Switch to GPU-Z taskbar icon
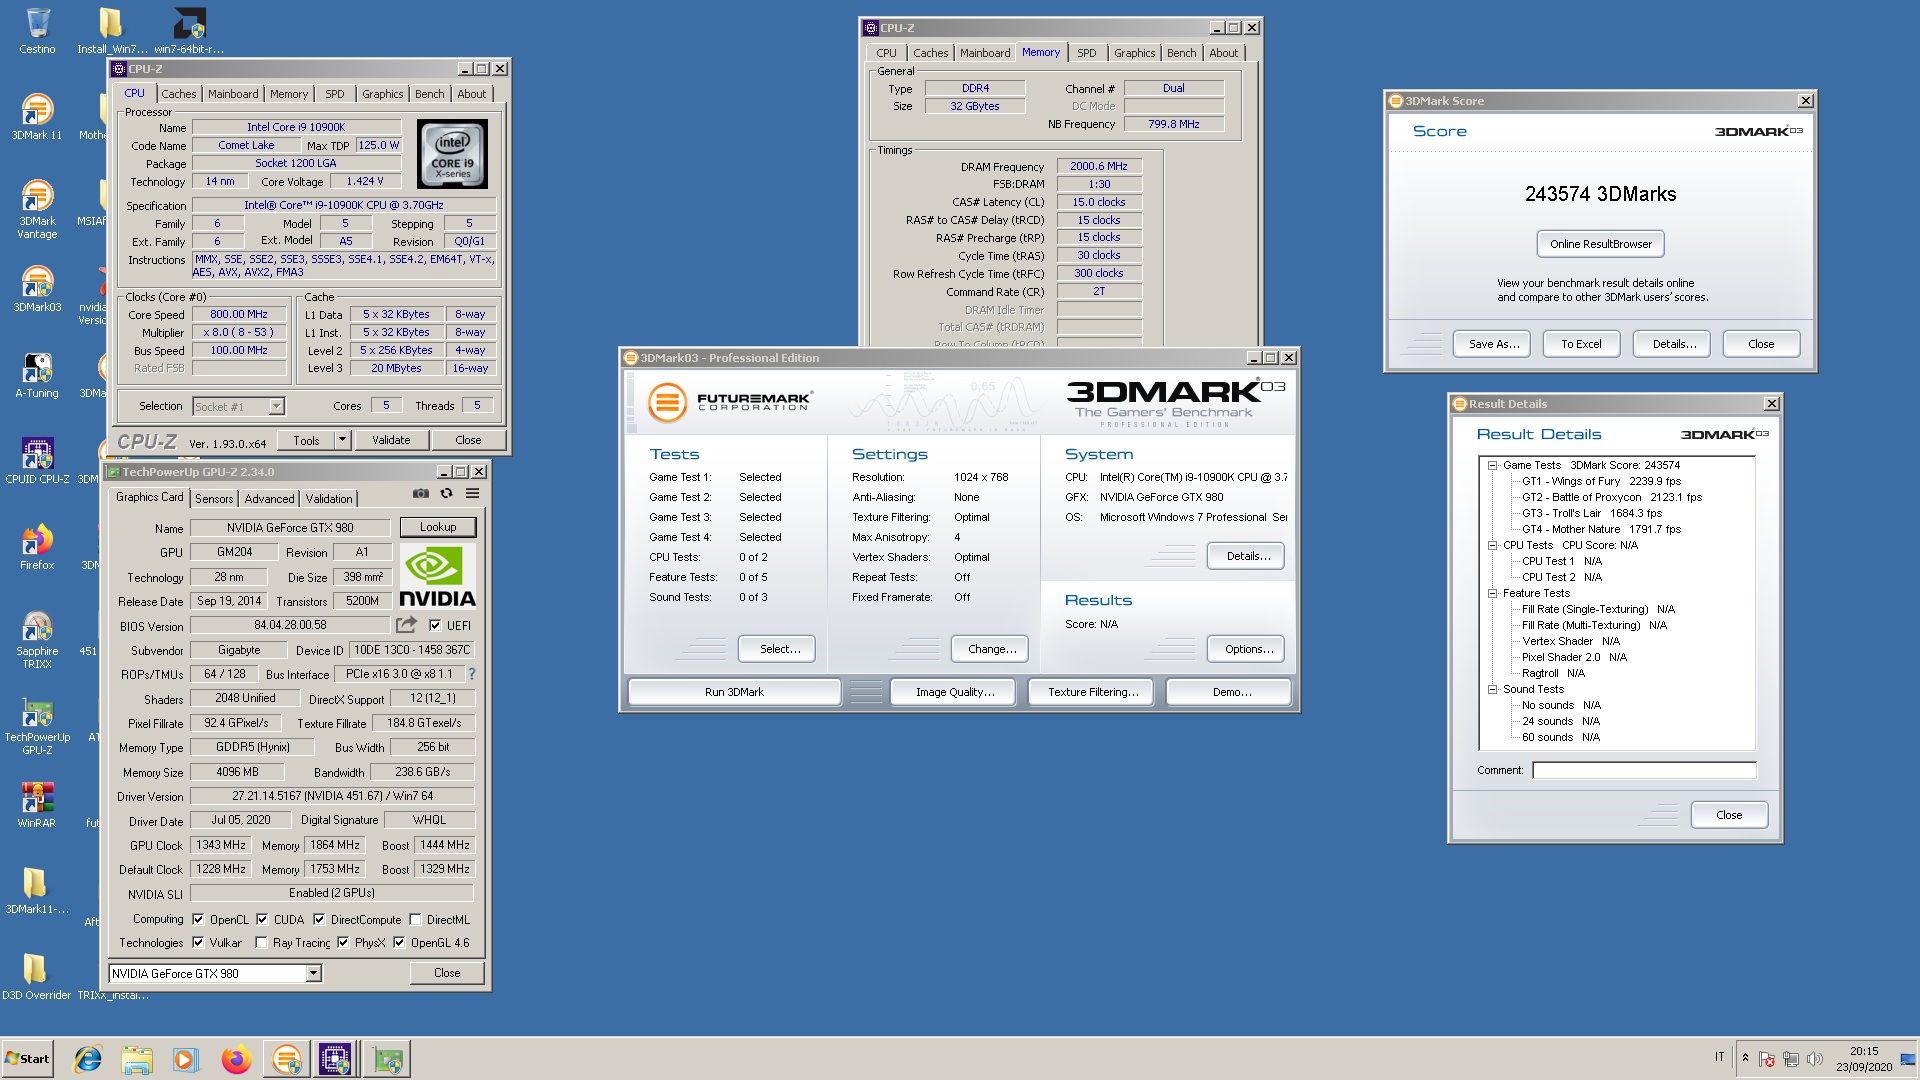 388,1059
